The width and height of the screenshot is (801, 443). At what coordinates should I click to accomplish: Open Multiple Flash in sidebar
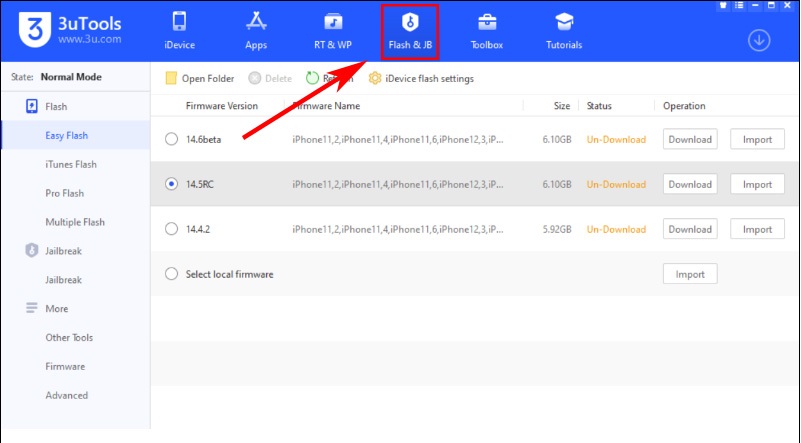tap(76, 222)
